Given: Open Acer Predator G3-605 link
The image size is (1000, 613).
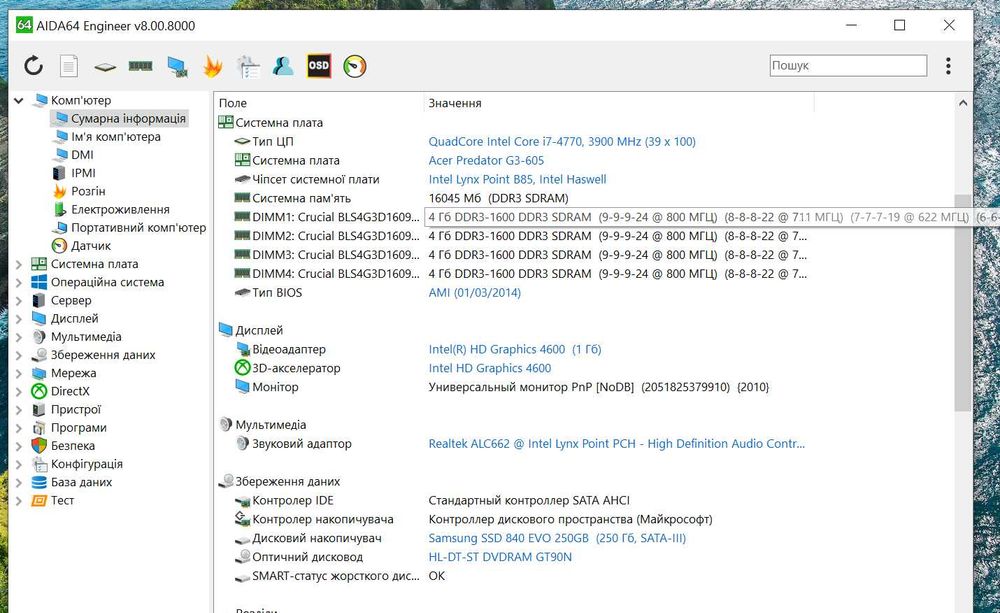Looking at the screenshot, I should [486, 161].
